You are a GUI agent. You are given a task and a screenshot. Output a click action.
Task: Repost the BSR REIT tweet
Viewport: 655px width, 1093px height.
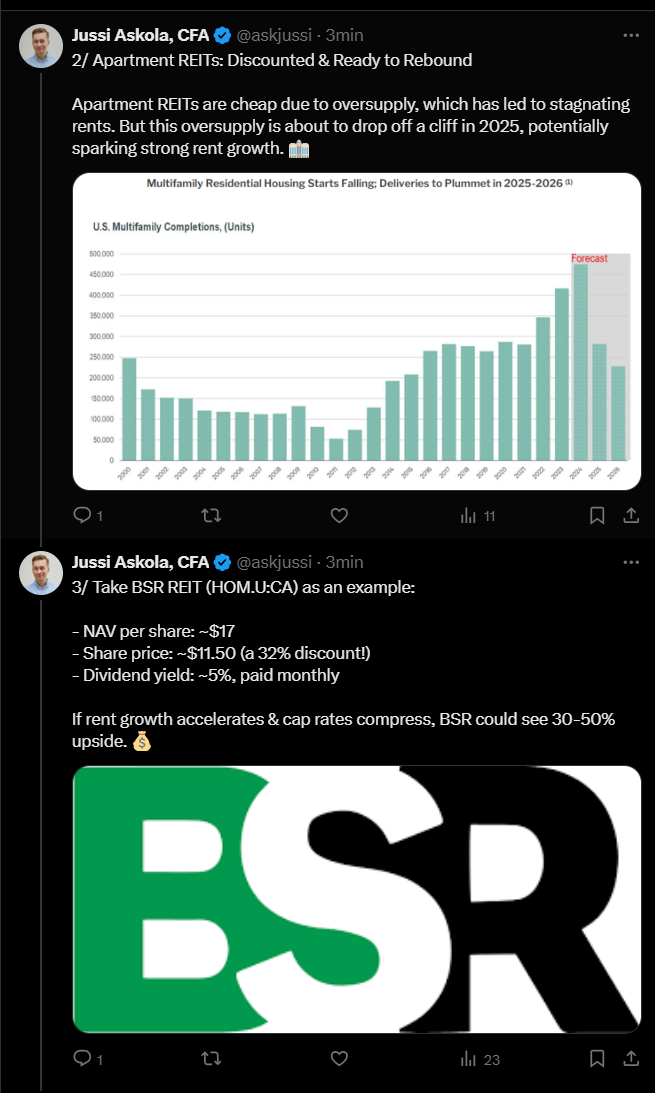tap(211, 1059)
